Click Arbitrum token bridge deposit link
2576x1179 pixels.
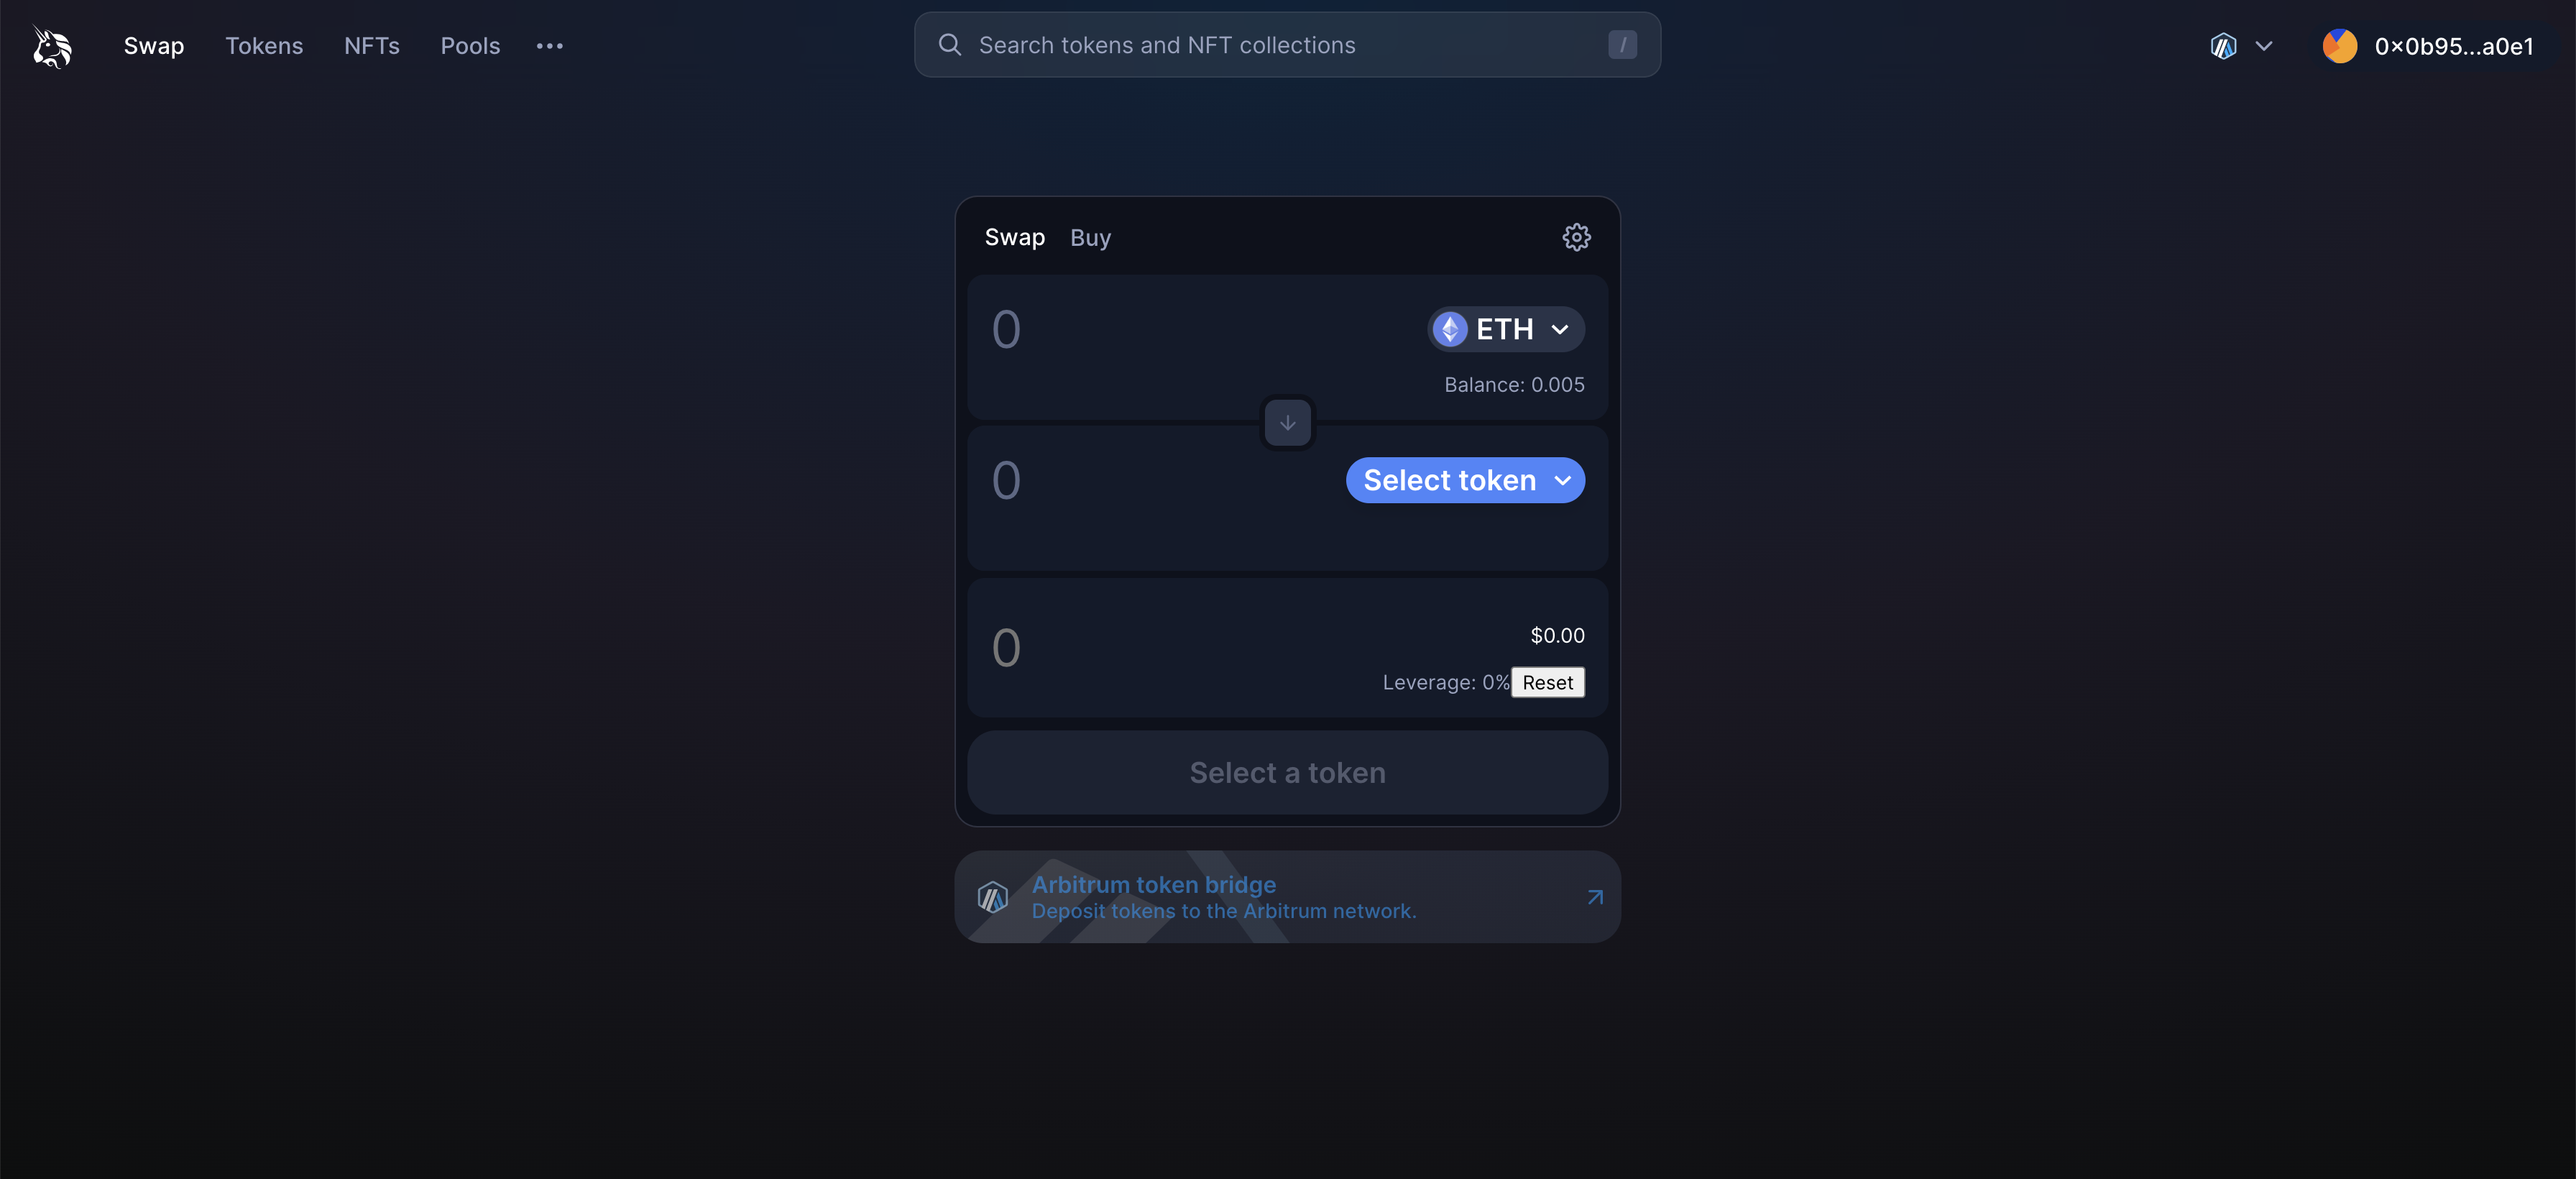(1287, 896)
